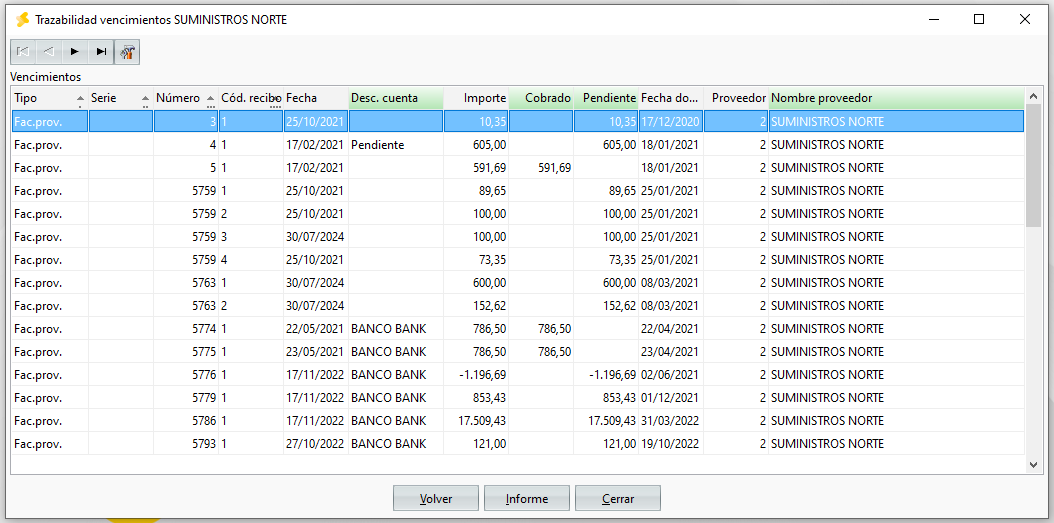Go to the first record arrow
Viewport: 1054px width, 523px height.
point(24,51)
